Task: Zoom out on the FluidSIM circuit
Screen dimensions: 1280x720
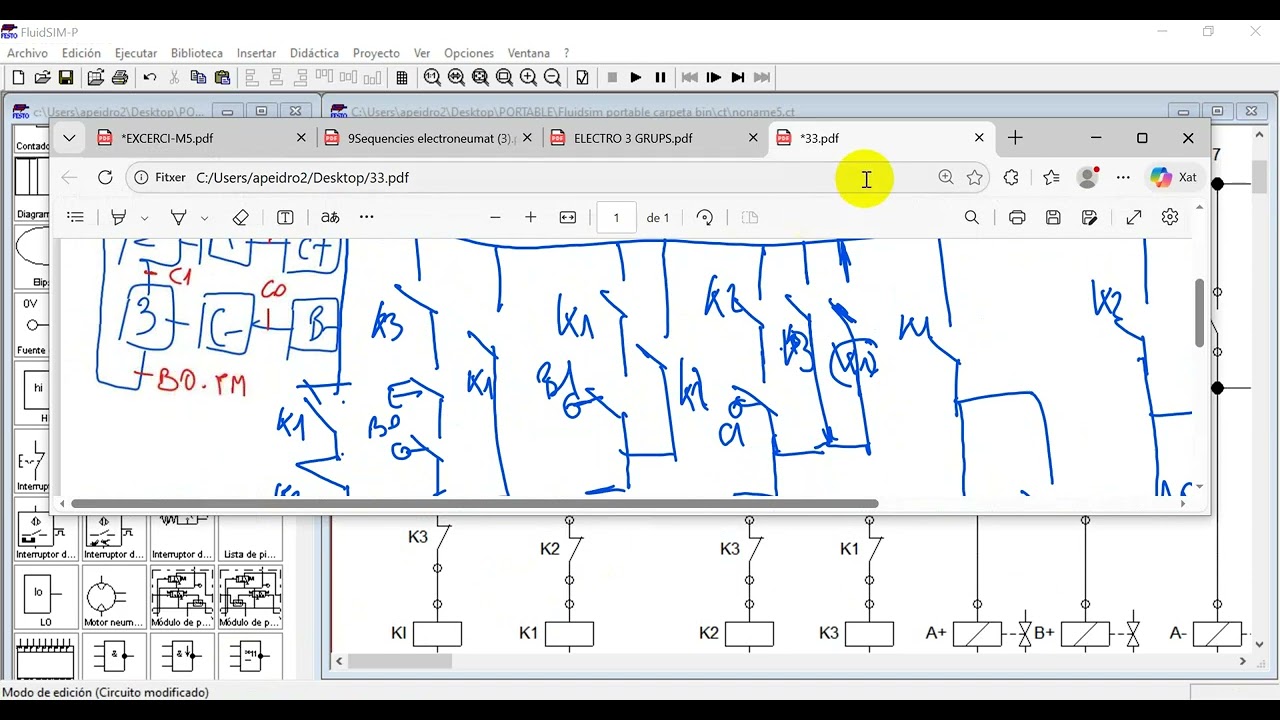Action: tap(552, 77)
